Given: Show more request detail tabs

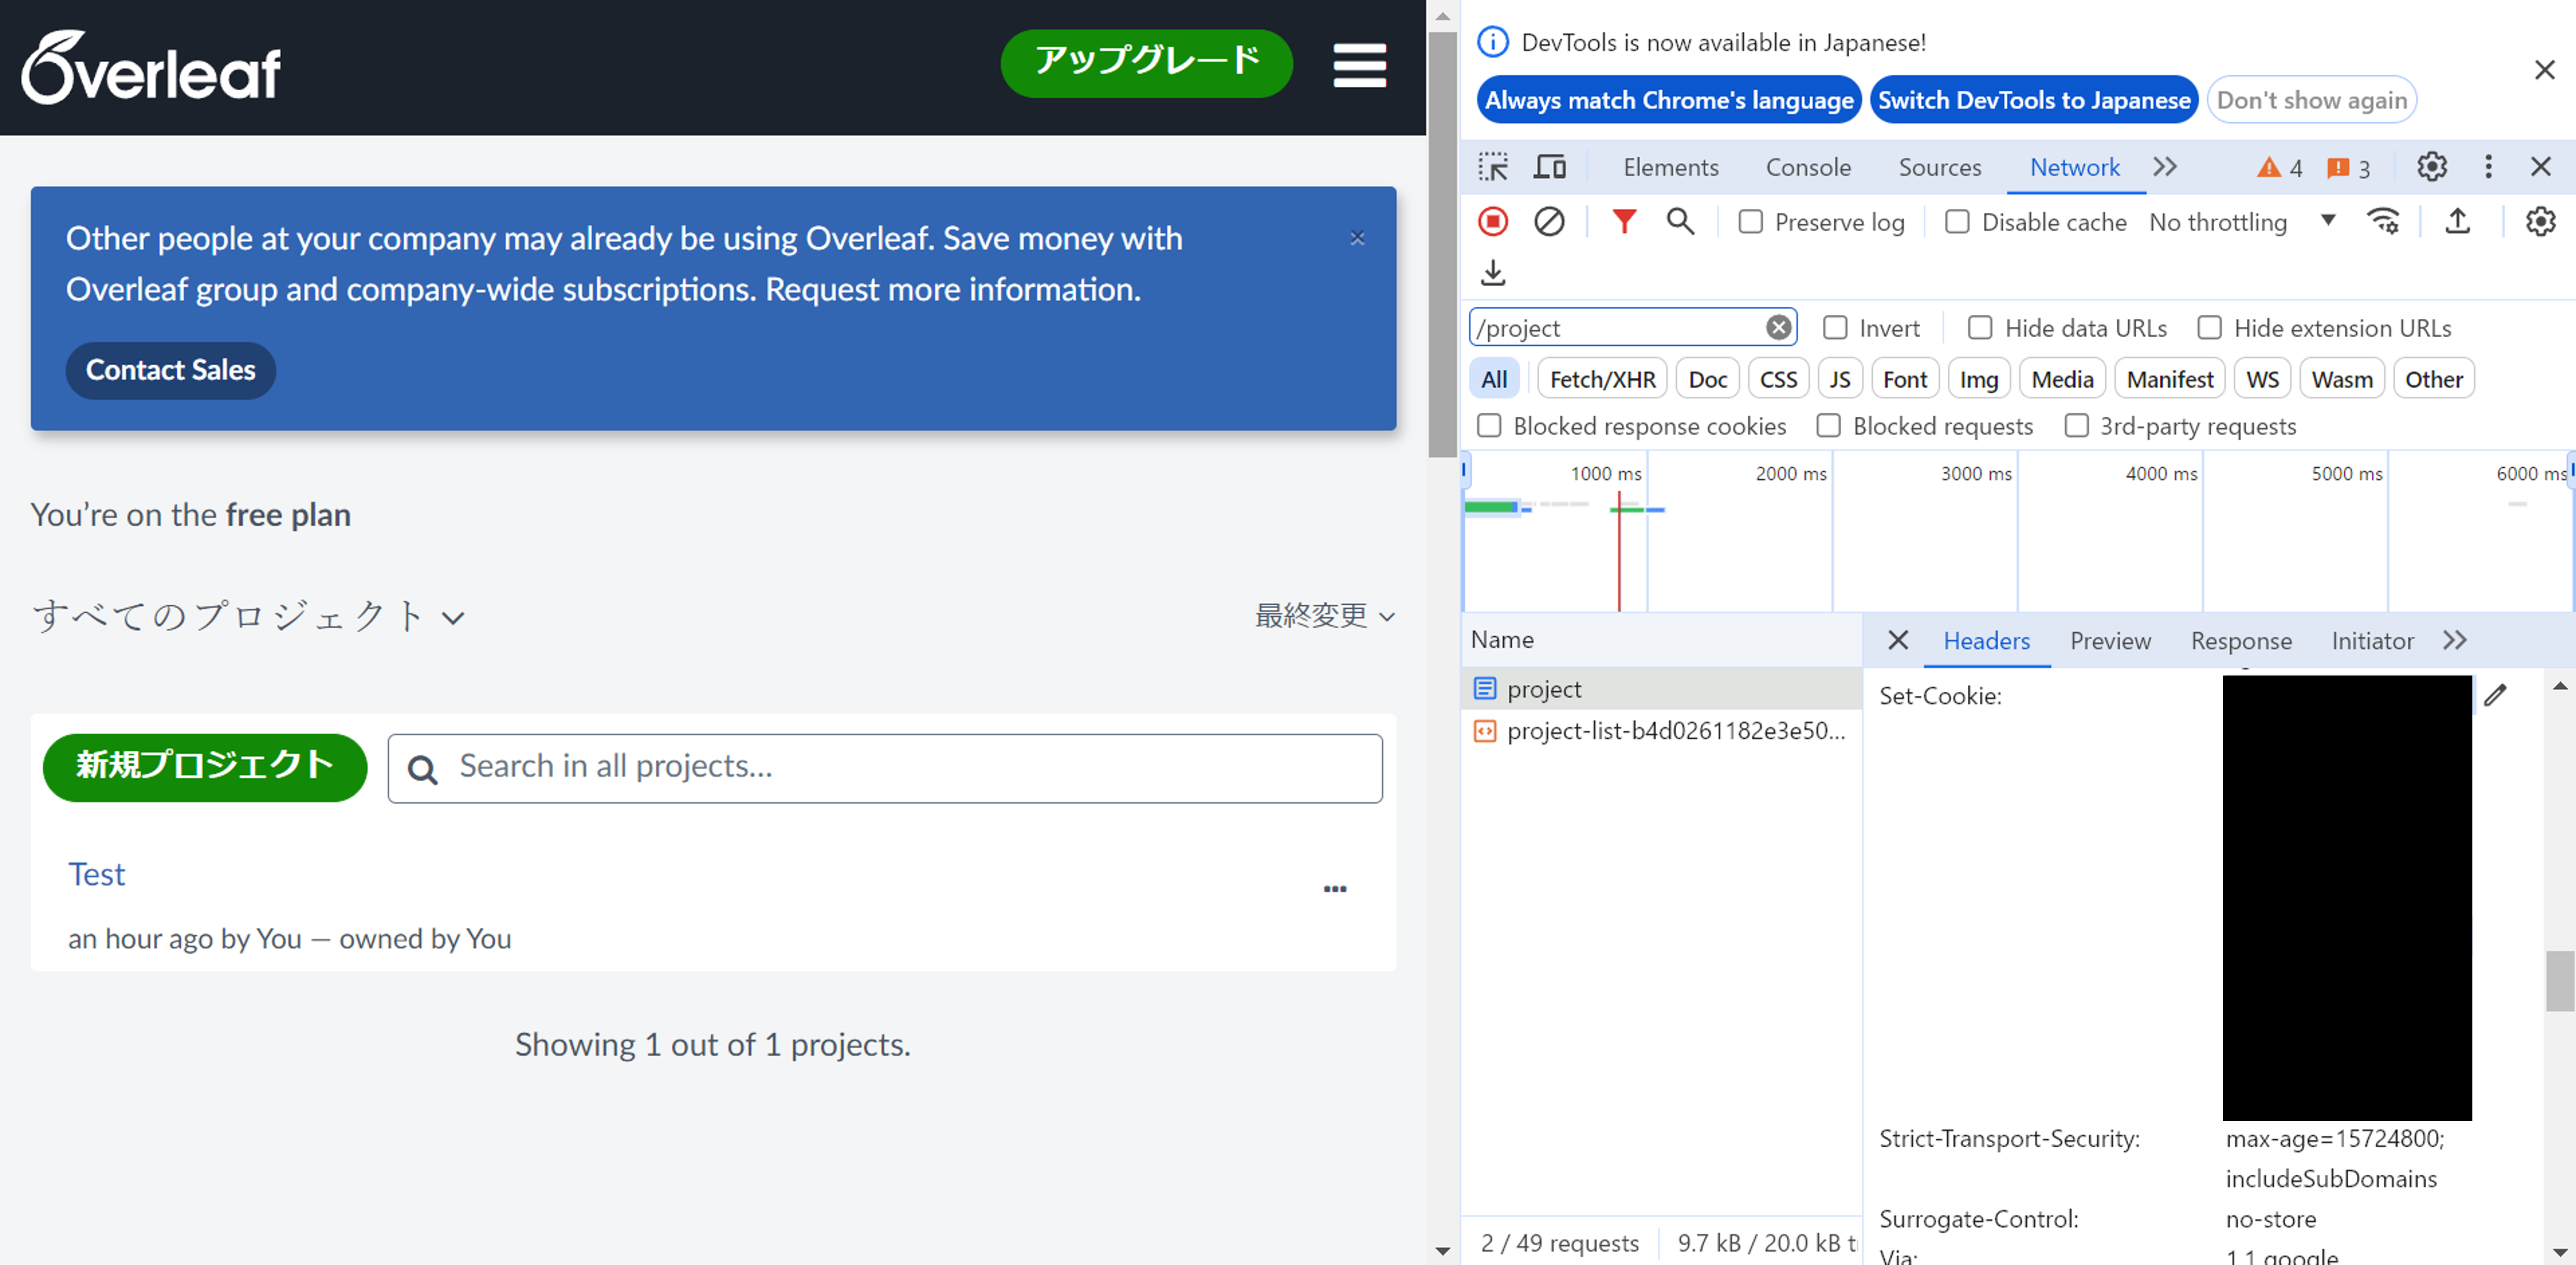Looking at the screenshot, I should click(2454, 640).
